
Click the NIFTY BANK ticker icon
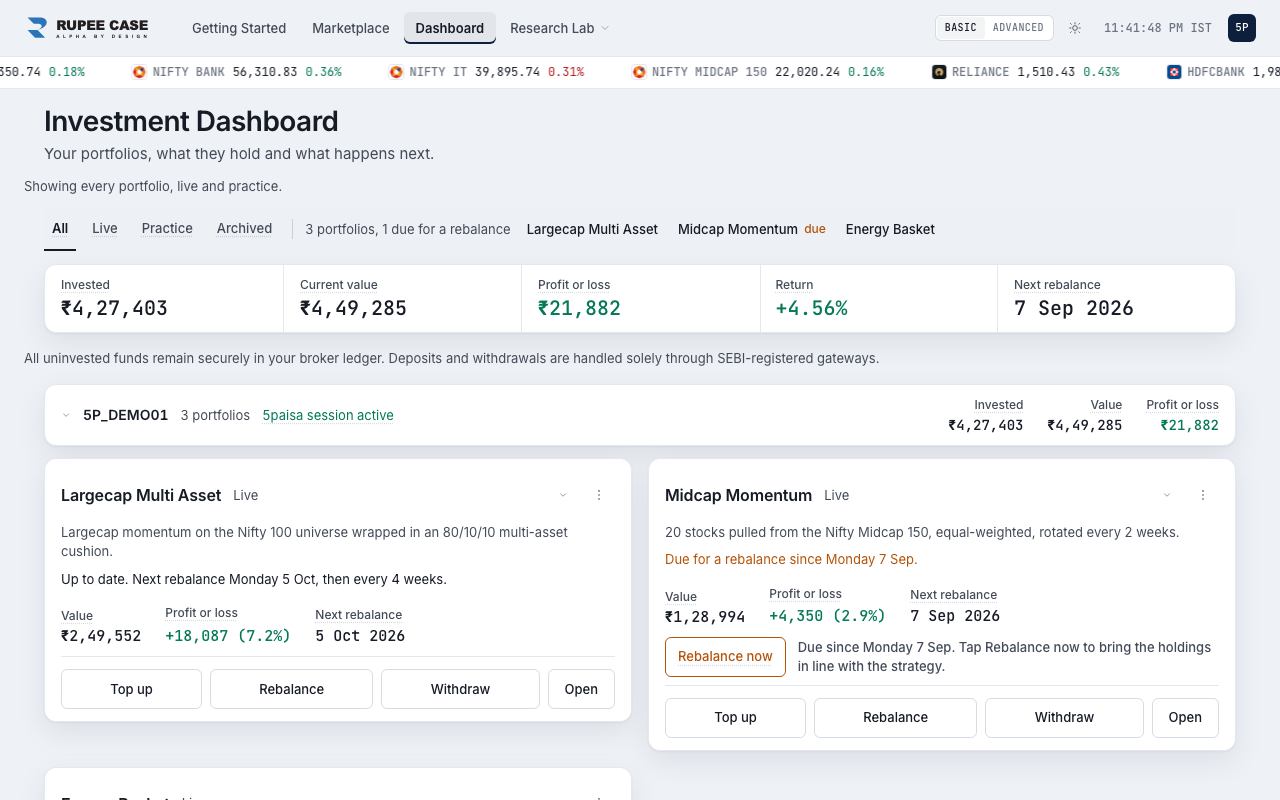tap(139, 72)
